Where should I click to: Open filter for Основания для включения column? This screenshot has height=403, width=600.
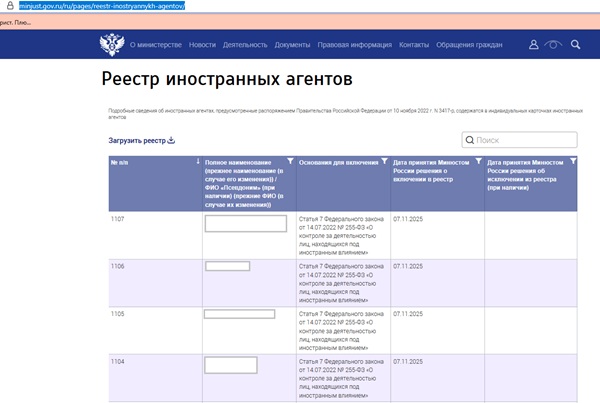point(385,161)
